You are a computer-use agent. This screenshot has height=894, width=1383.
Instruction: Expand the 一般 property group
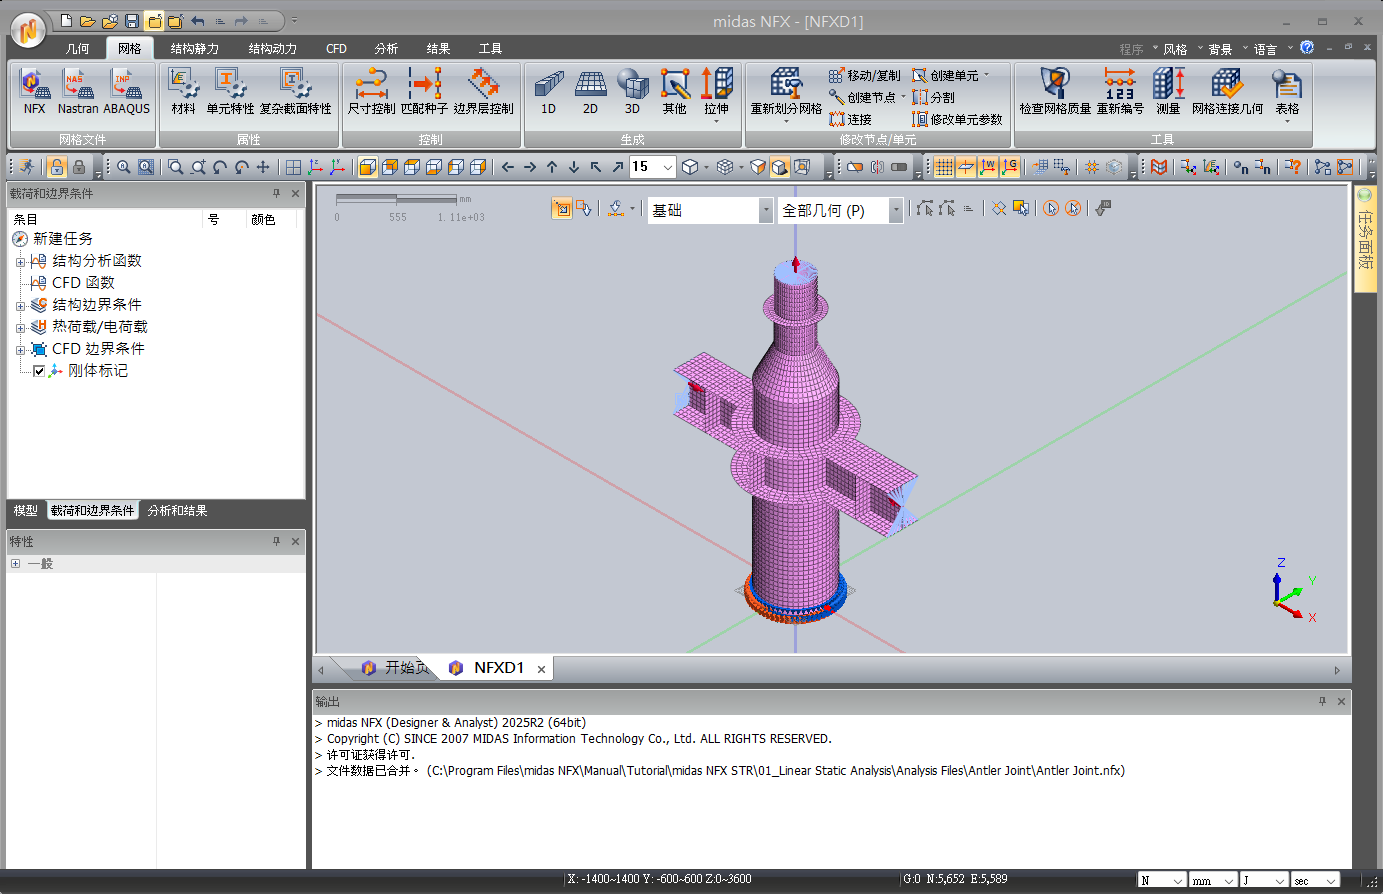click(15, 564)
